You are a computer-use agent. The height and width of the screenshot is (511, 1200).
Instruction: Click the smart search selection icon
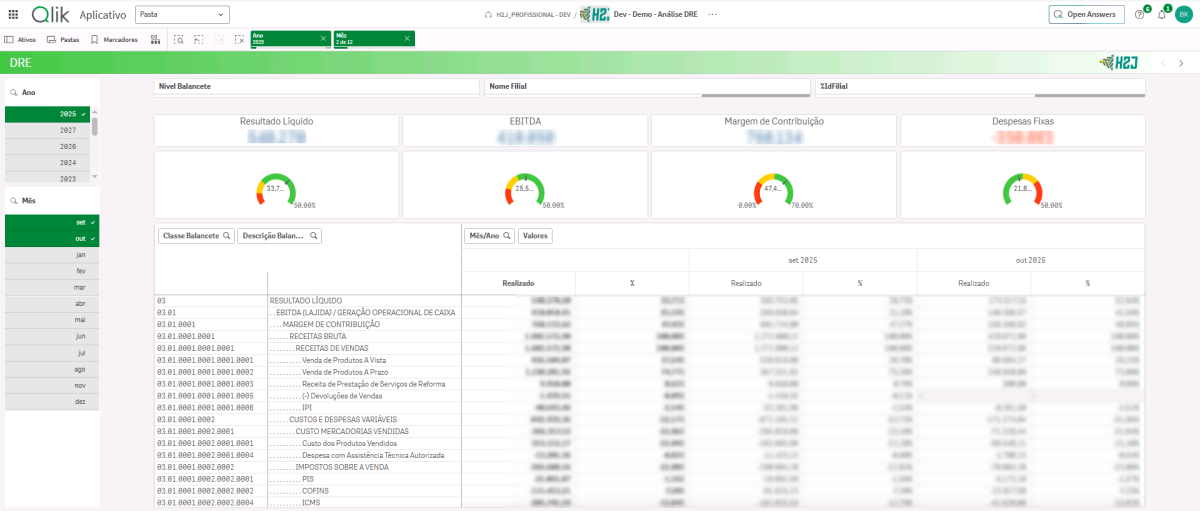click(178, 40)
